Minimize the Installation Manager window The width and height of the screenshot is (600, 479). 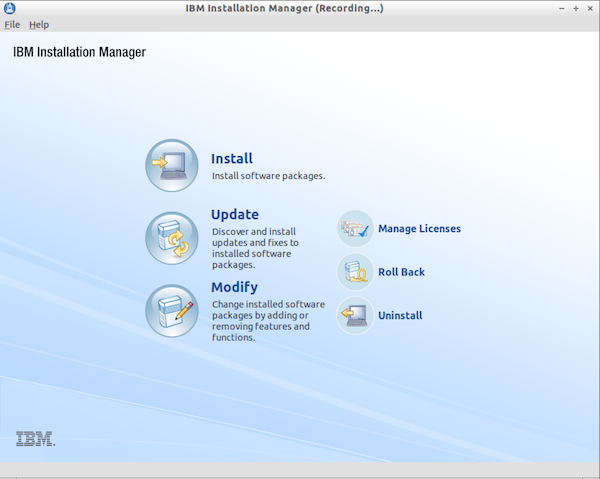pyautogui.click(x=561, y=8)
